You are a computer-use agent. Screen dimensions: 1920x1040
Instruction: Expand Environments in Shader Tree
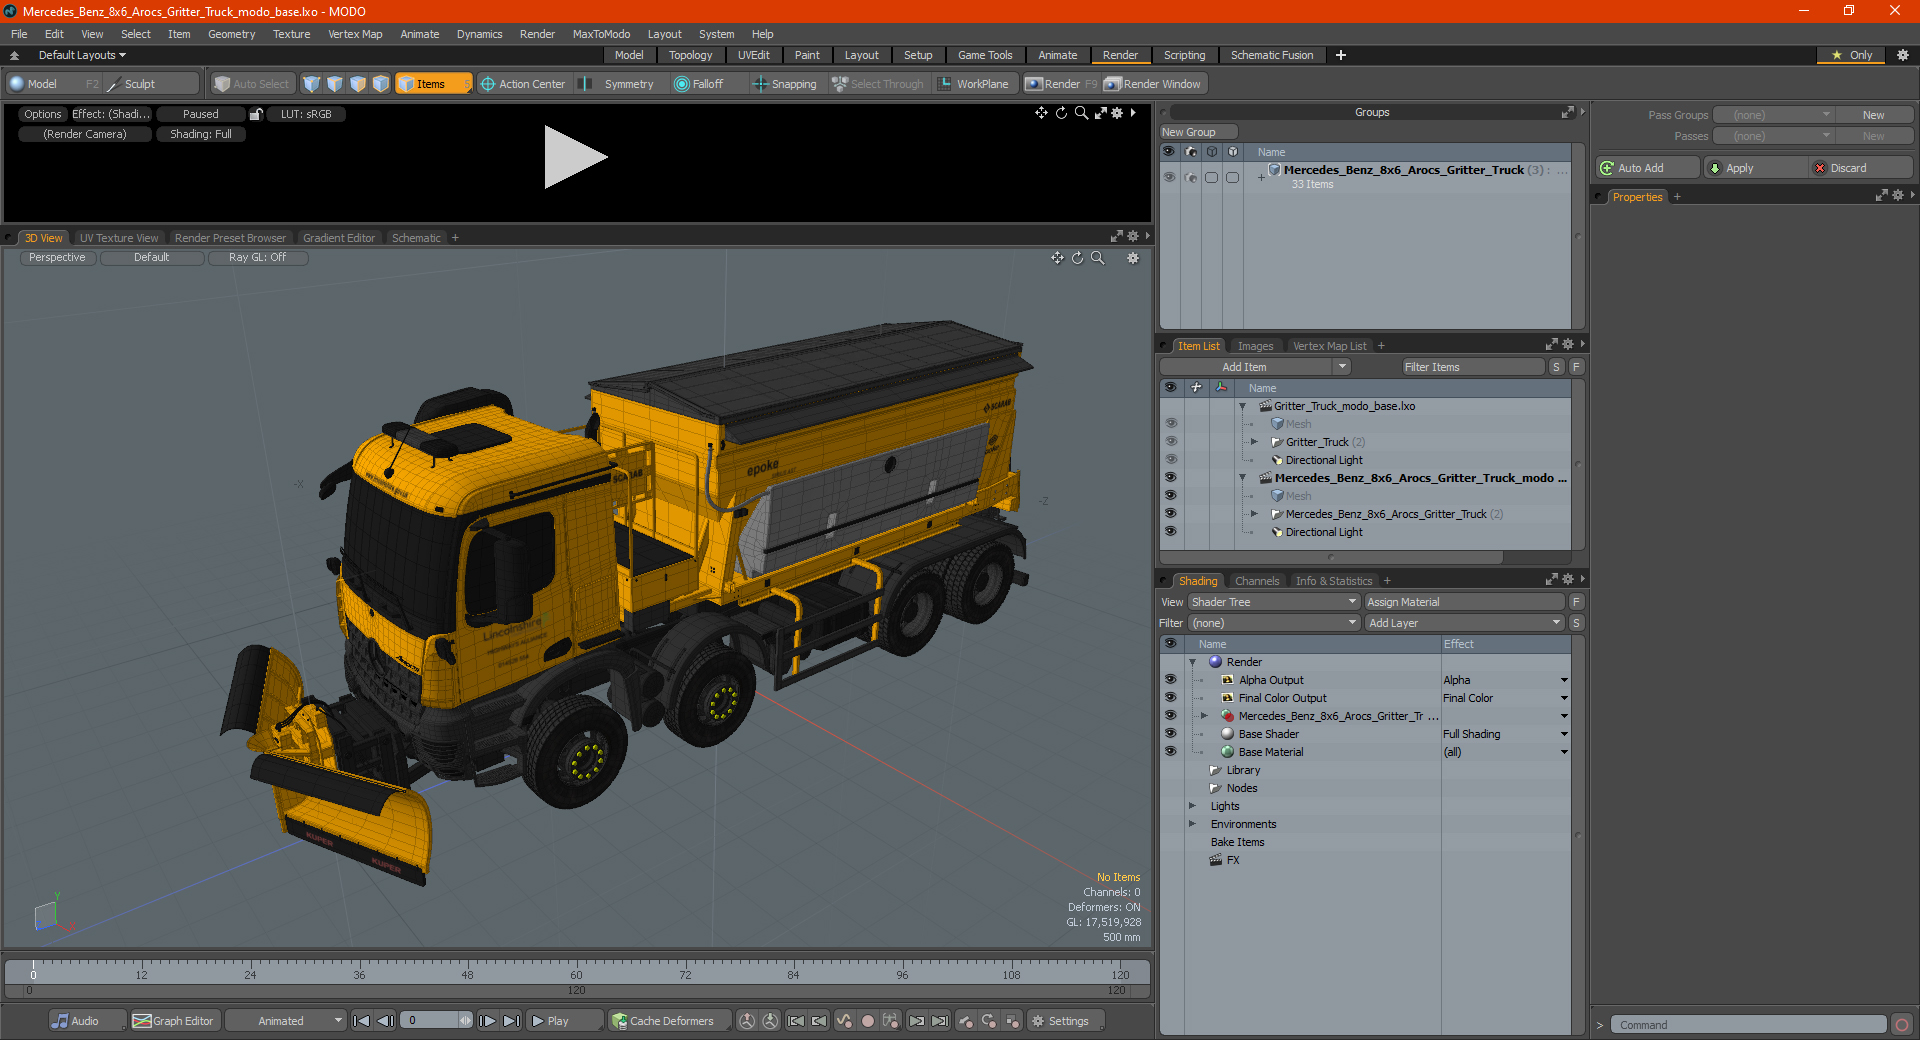pyautogui.click(x=1192, y=824)
